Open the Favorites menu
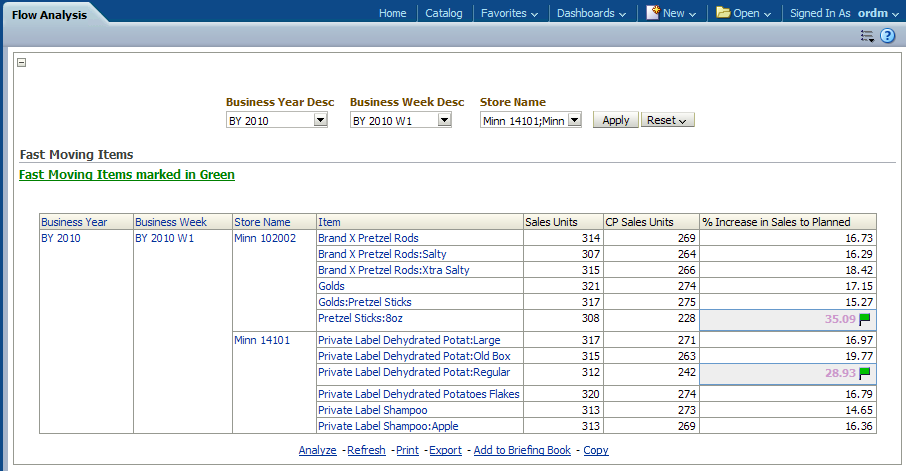The image size is (906, 471). (x=509, y=13)
